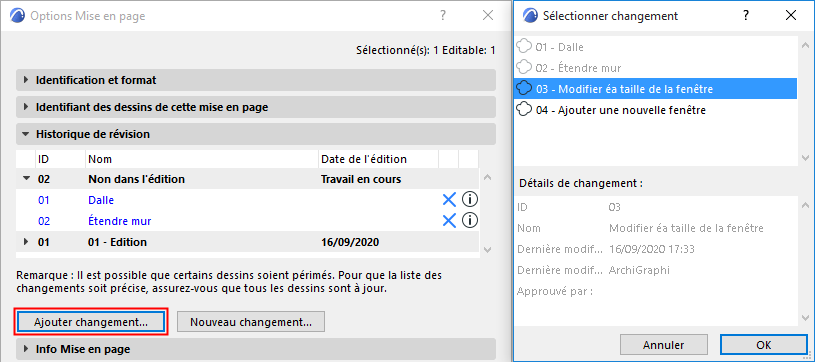Remove the Étendre mur change via X
This screenshot has height=362, width=815.
click(x=449, y=221)
